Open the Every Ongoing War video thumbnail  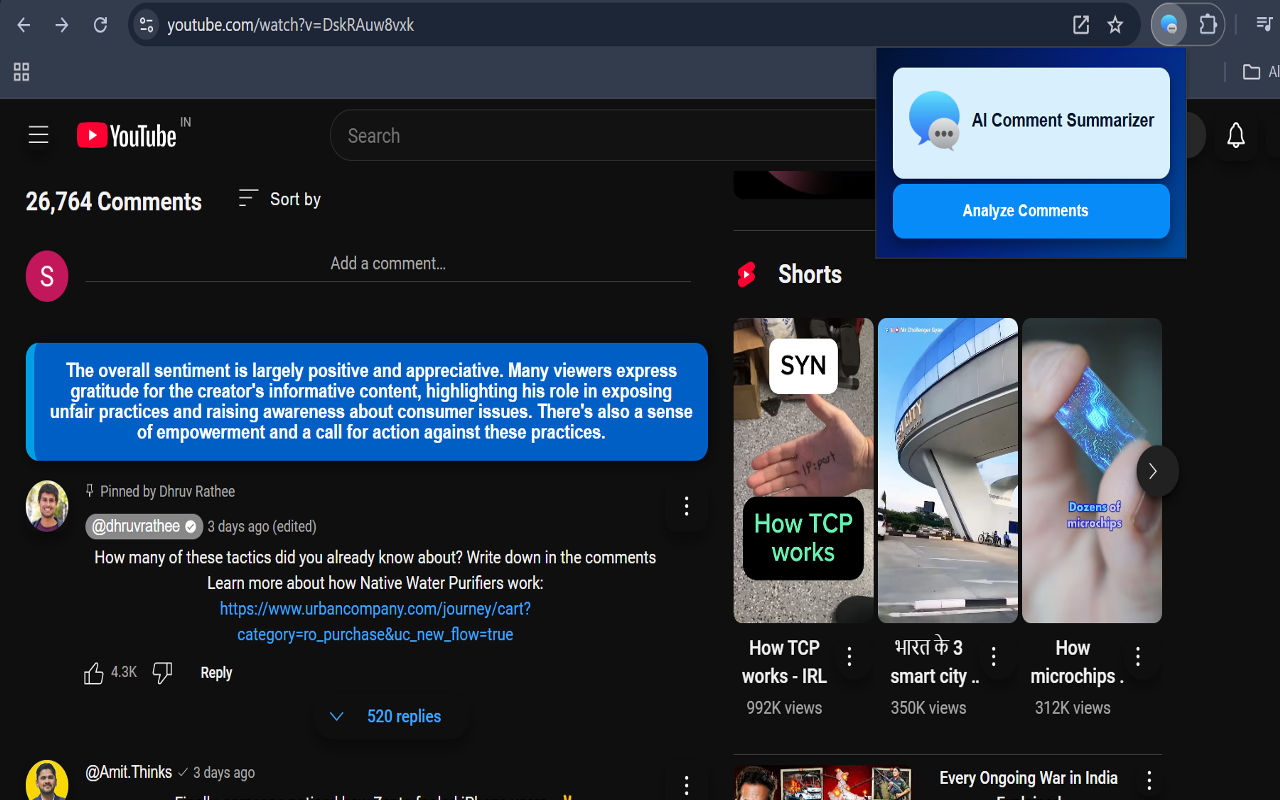click(x=824, y=783)
